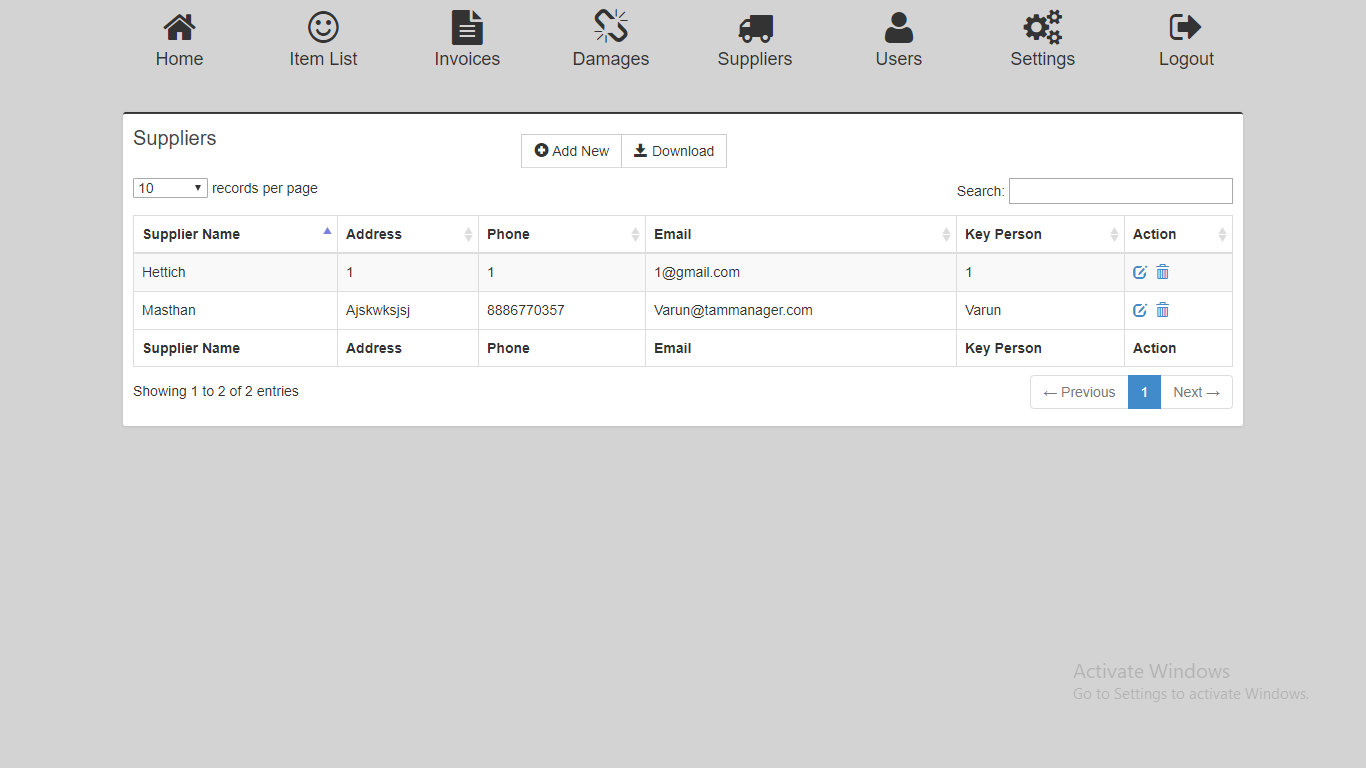Go to Damages broken link icon

(x=611, y=28)
